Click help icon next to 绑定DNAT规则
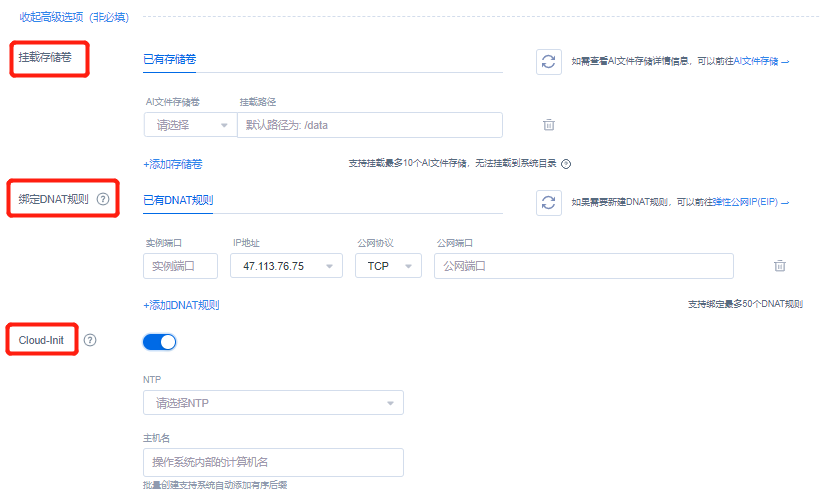 pyautogui.click(x=102, y=199)
